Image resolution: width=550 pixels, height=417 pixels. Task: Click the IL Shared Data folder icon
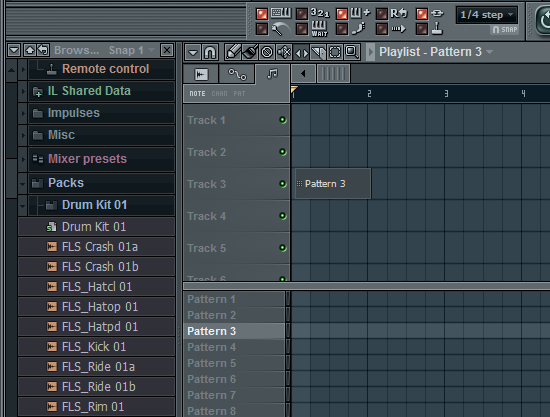pyautogui.click(x=38, y=92)
